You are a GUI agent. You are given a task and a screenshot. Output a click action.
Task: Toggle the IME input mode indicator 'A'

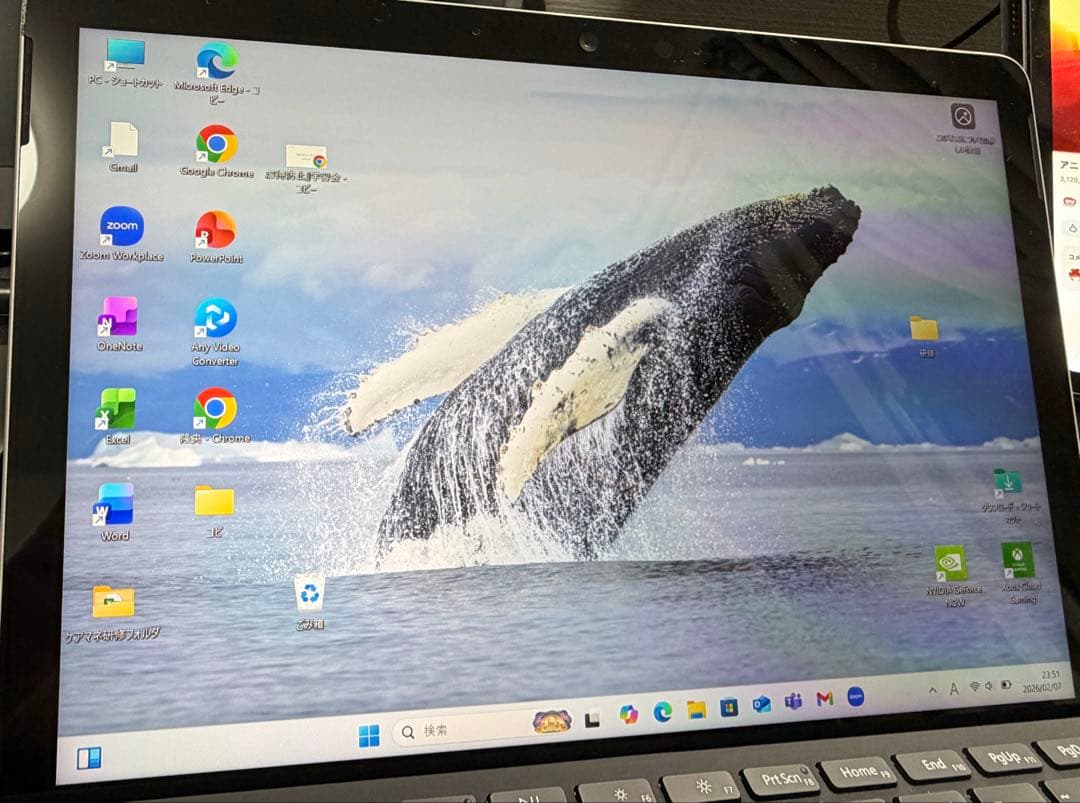953,689
